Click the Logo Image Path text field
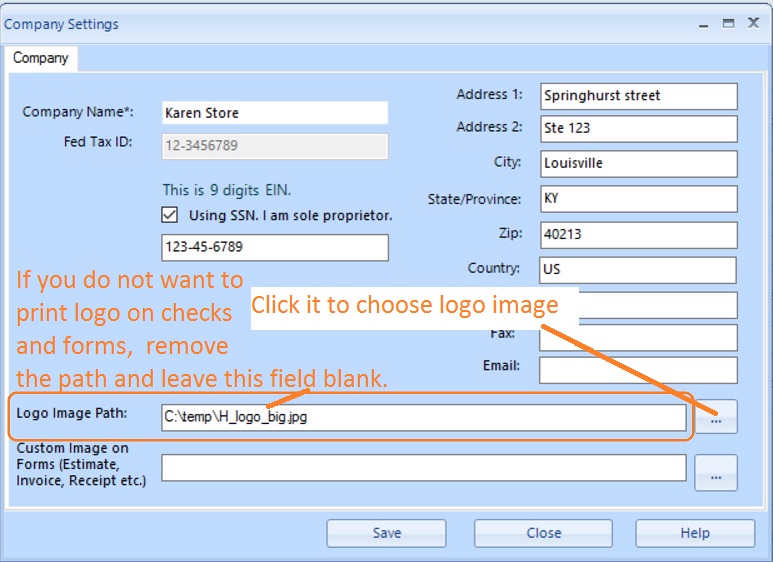773x562 pixels. click(423, 417)
